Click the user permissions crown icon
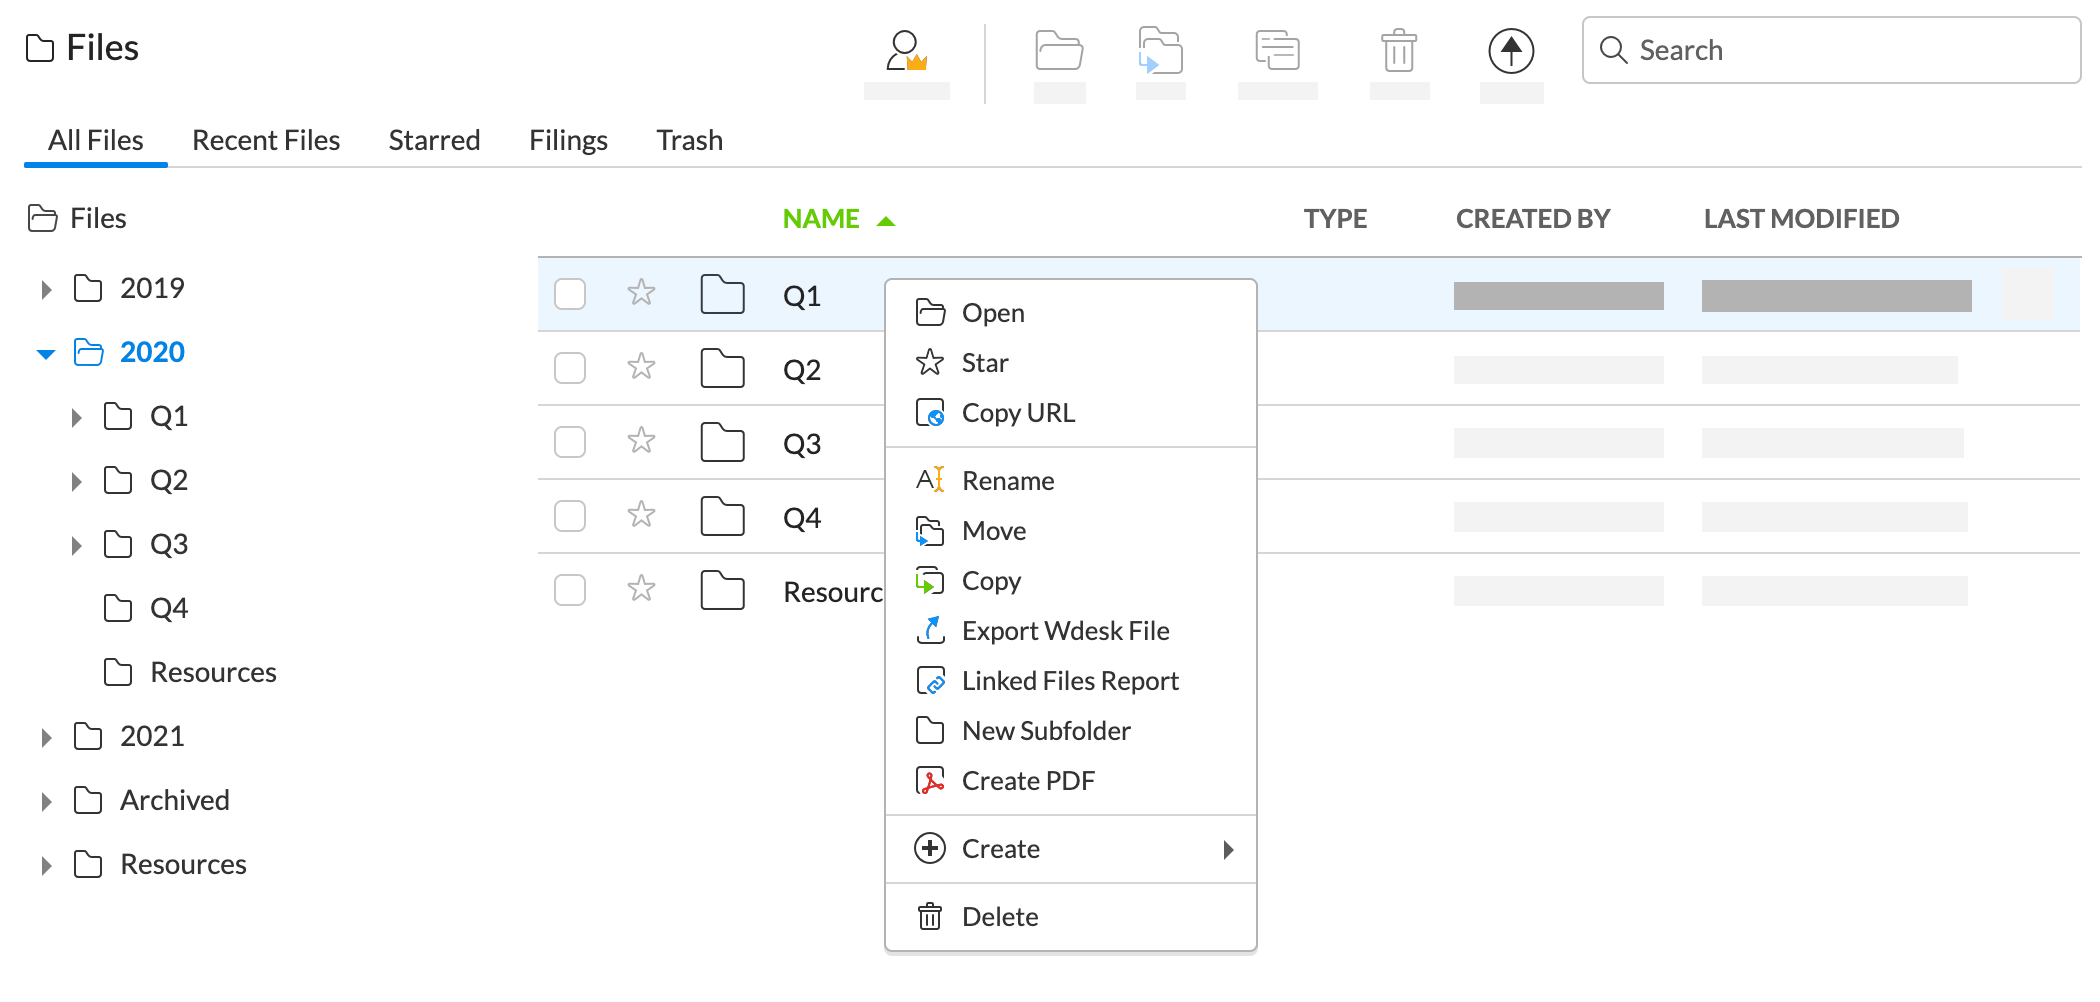 pos(906,51)
